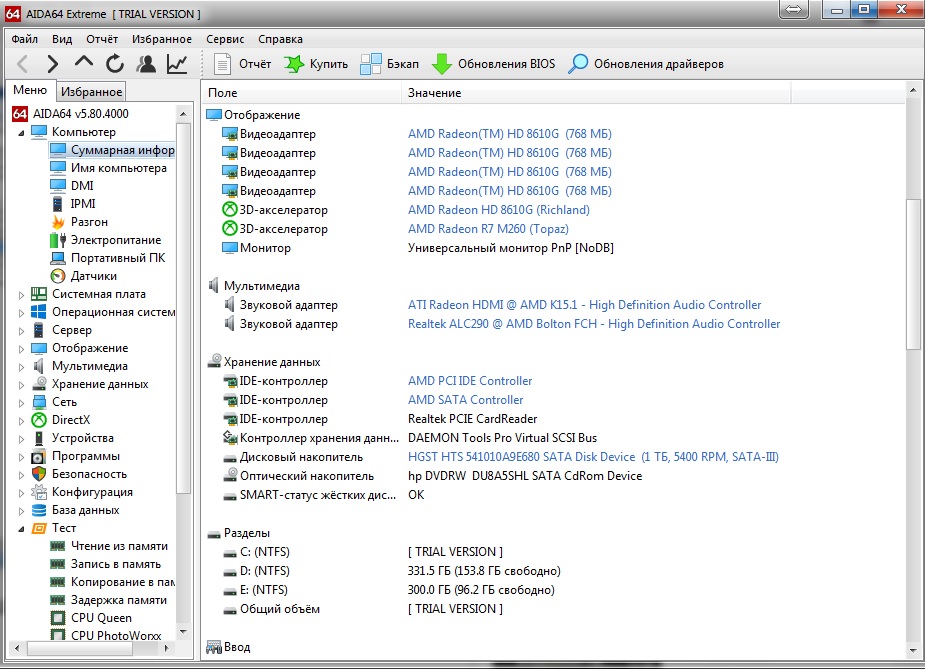Click the Back navigation arrow
The image size is (925, 669).
22,64
